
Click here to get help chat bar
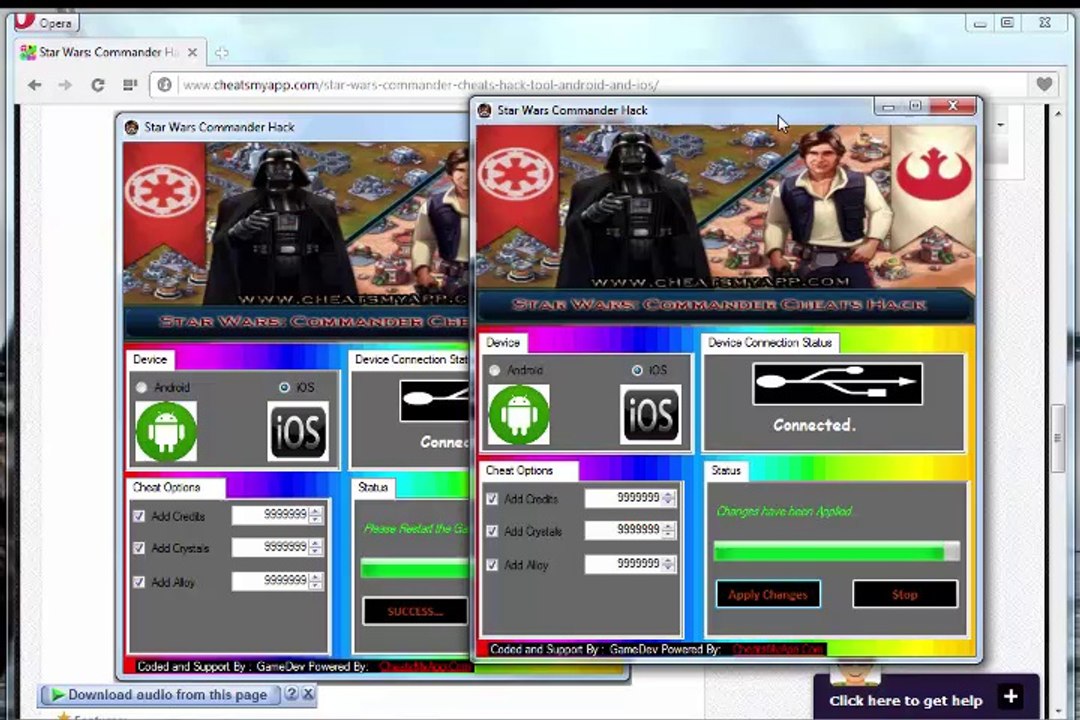[x=926, y=697]
